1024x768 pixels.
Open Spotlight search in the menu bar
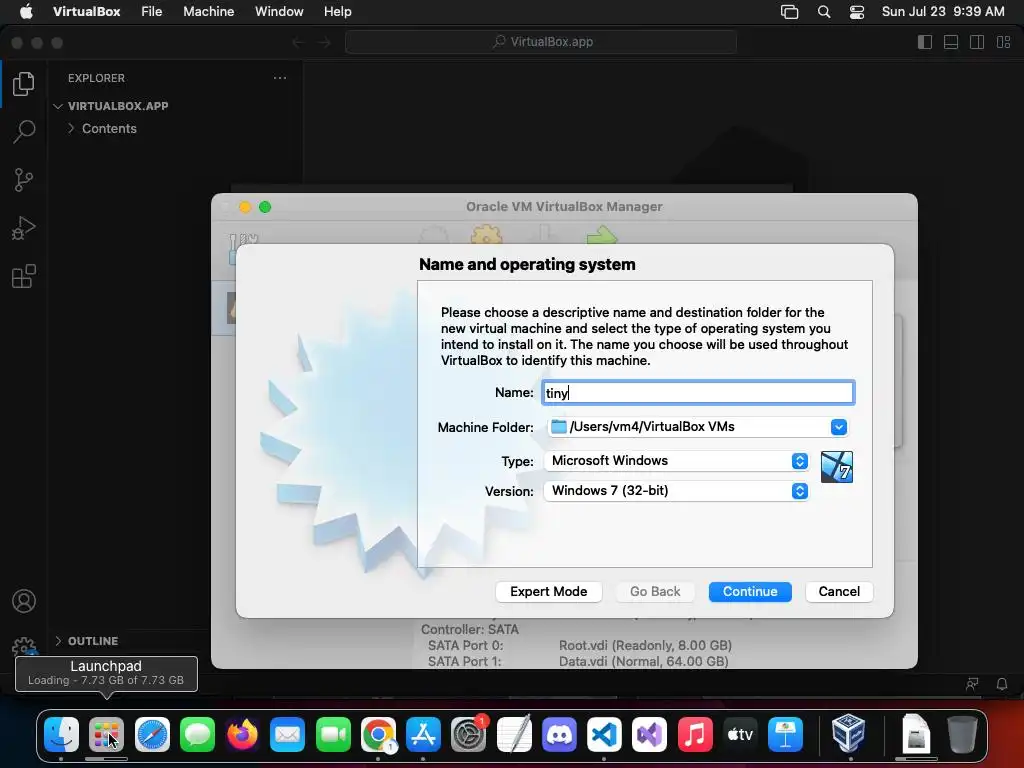[824, 12]
